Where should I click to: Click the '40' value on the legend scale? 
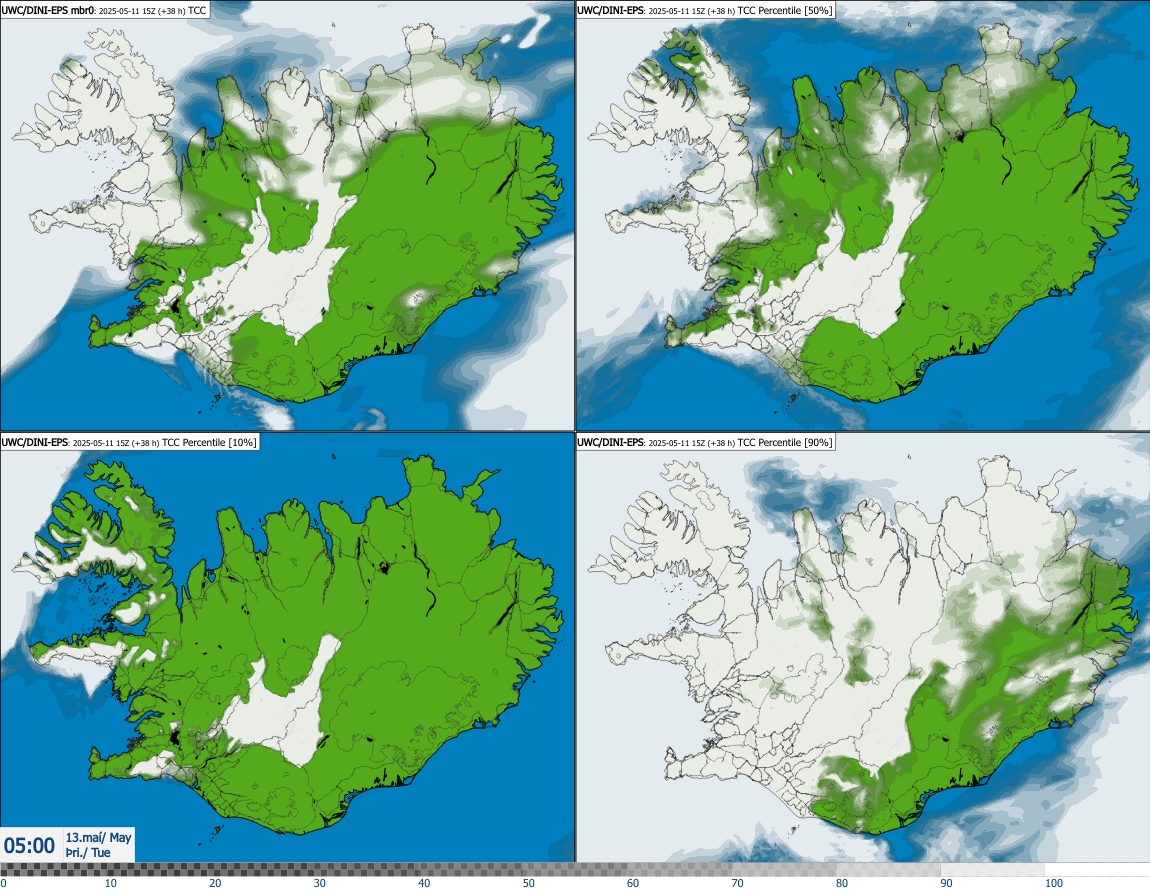424,883
